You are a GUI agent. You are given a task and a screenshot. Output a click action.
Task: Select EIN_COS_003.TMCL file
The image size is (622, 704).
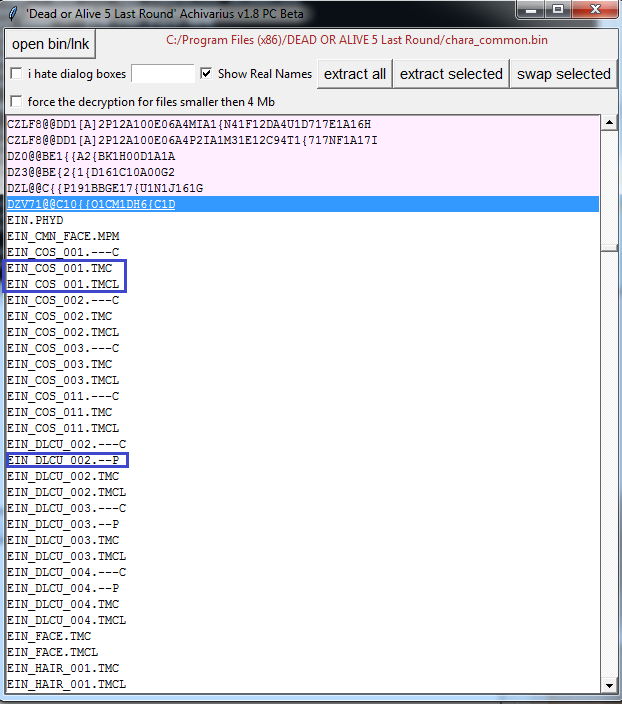[x=303, y=380]
